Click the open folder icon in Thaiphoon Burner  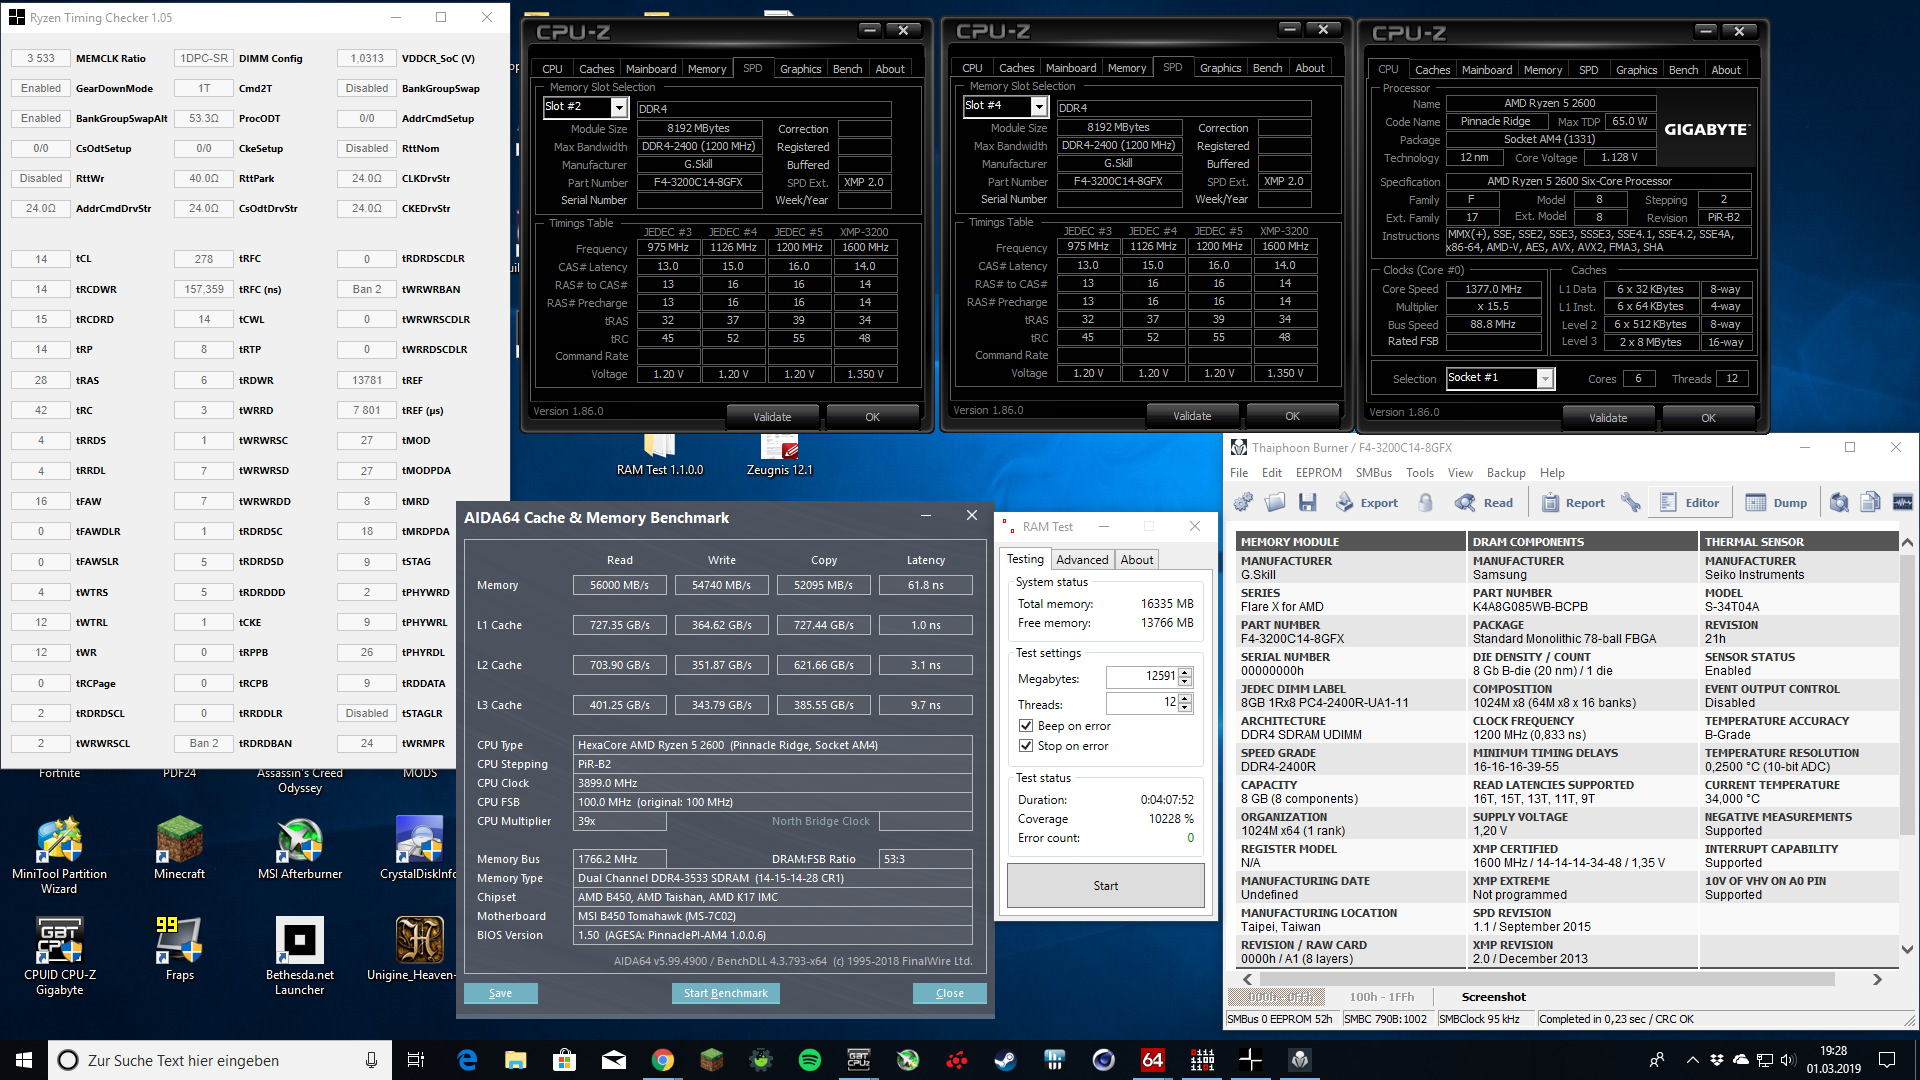pyautogui.click(x=1275, y=503)
